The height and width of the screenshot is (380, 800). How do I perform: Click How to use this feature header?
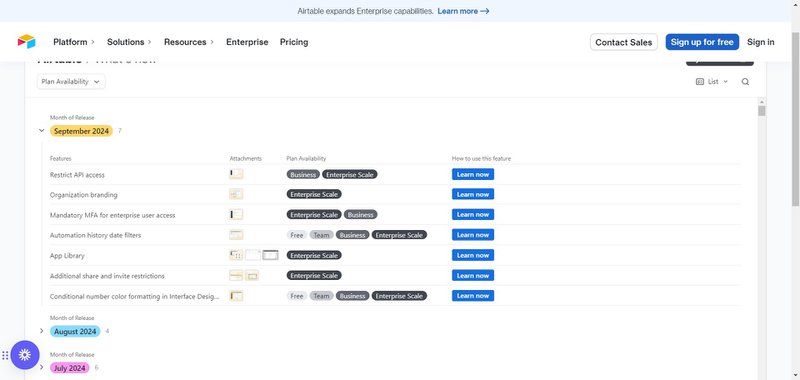[481, 159]
